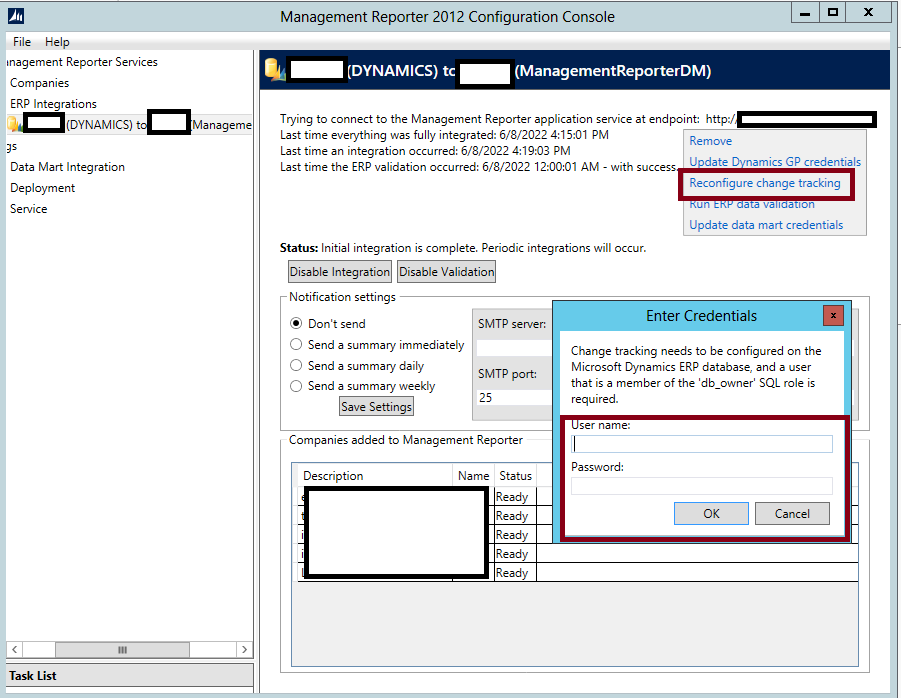
Task: Confirm credentials with the OK button
Action: tap(711, 514)
